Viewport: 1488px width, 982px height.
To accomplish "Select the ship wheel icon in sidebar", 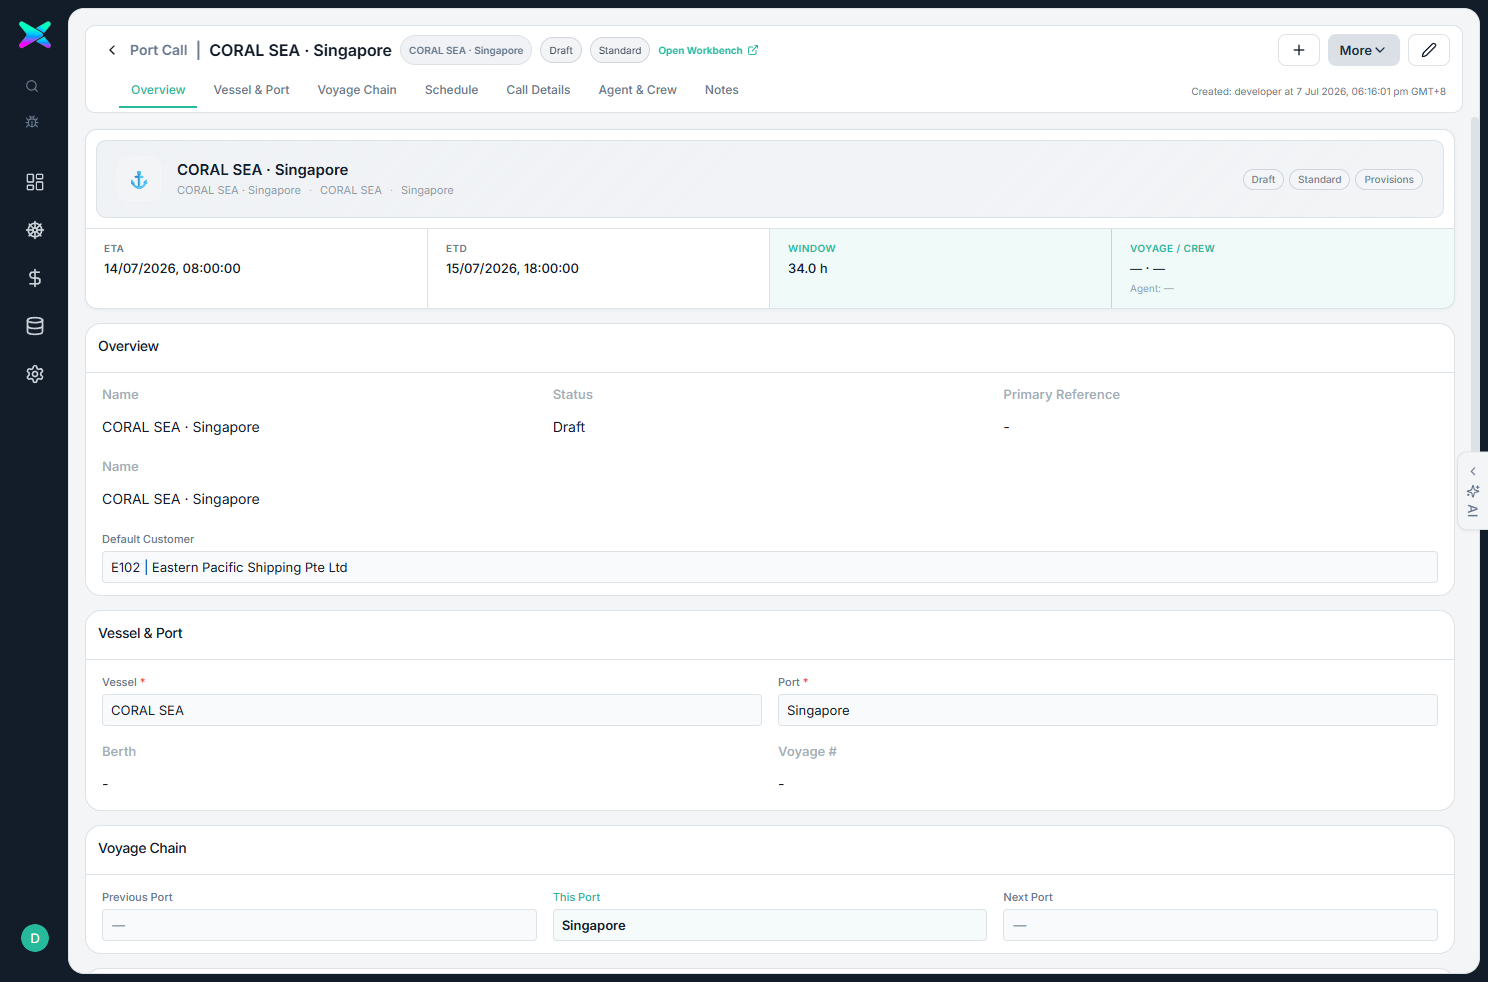I will pos(35,230).
